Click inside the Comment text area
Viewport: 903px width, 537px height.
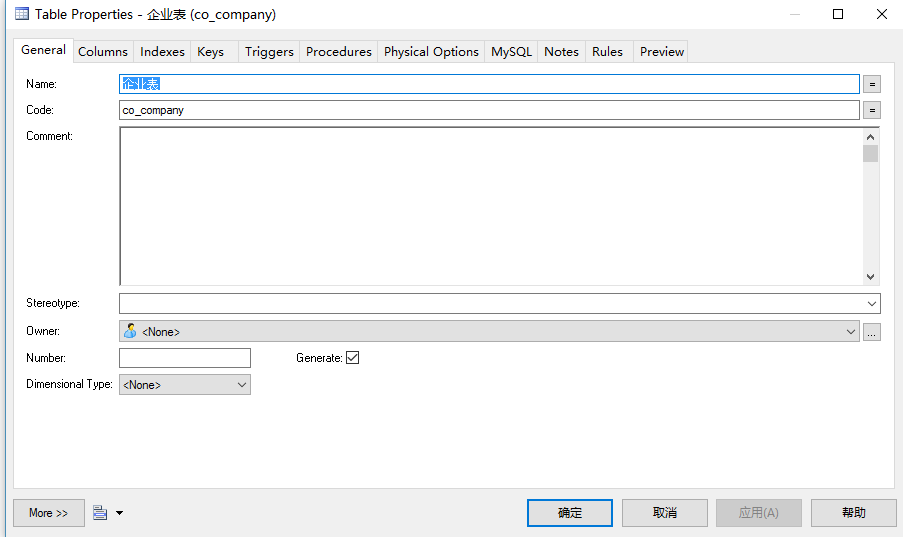tap(491, 206)
